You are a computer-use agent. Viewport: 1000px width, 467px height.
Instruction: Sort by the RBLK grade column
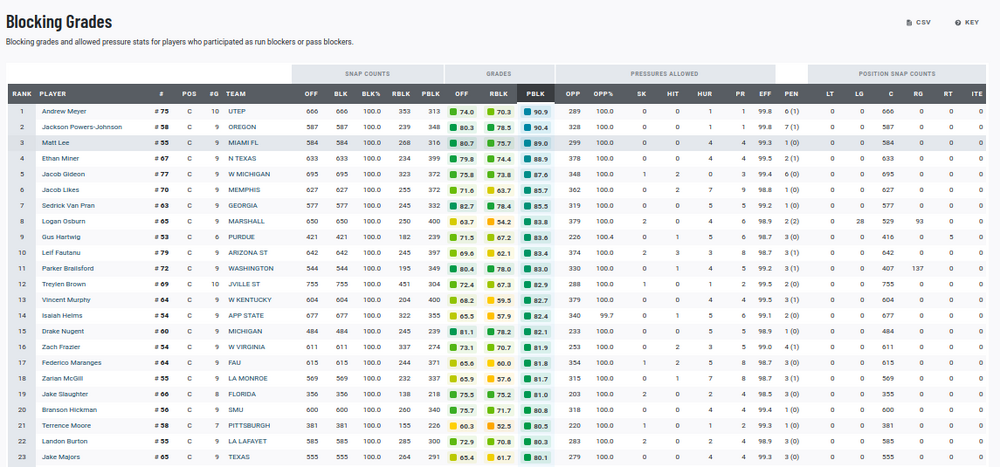click(x=498, y=94)
